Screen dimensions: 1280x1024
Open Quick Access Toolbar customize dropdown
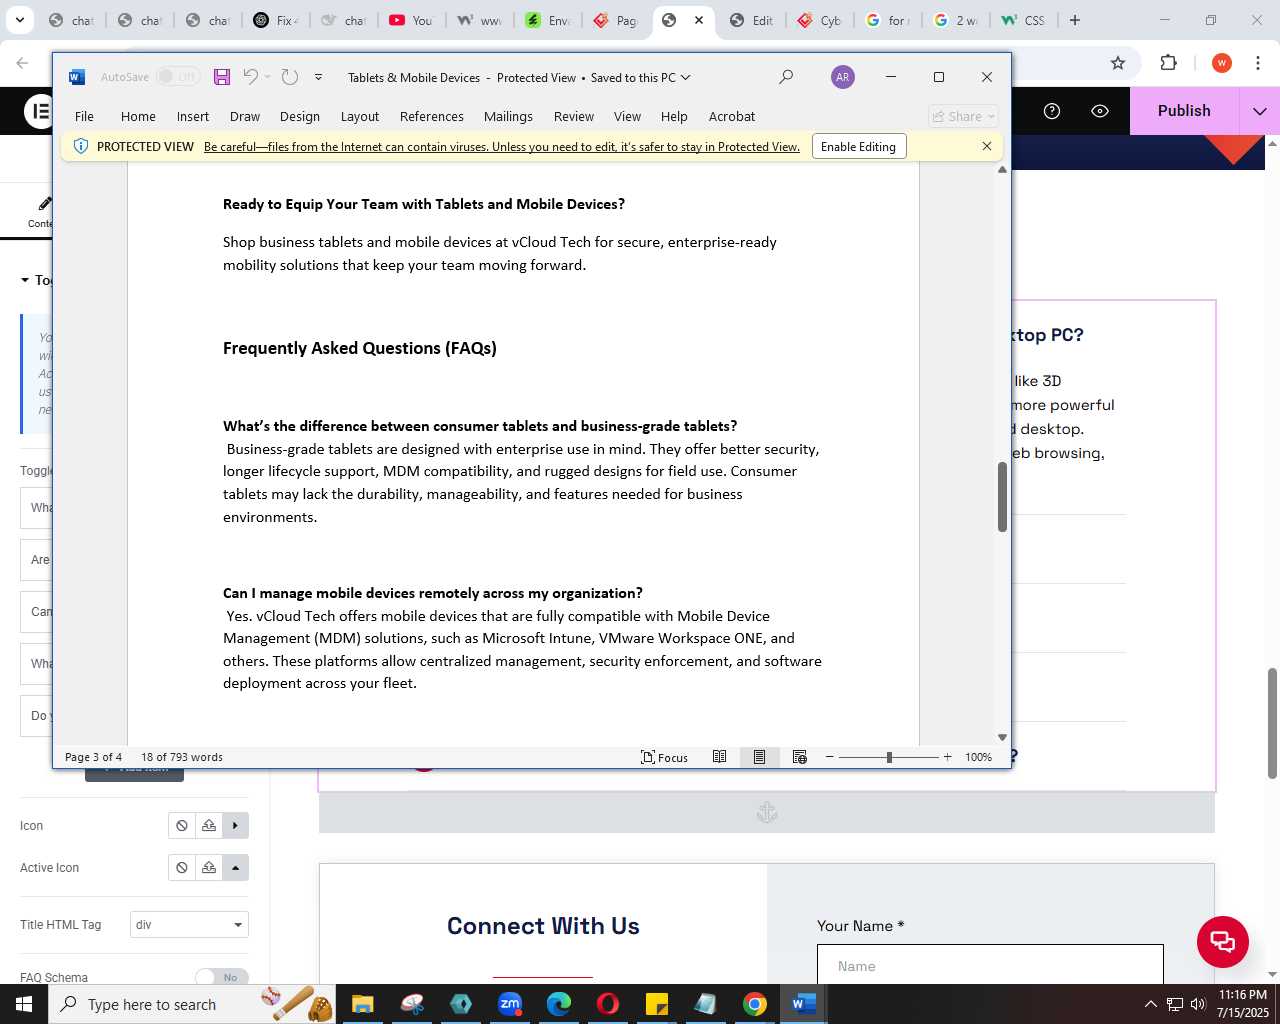coord(318,77)
